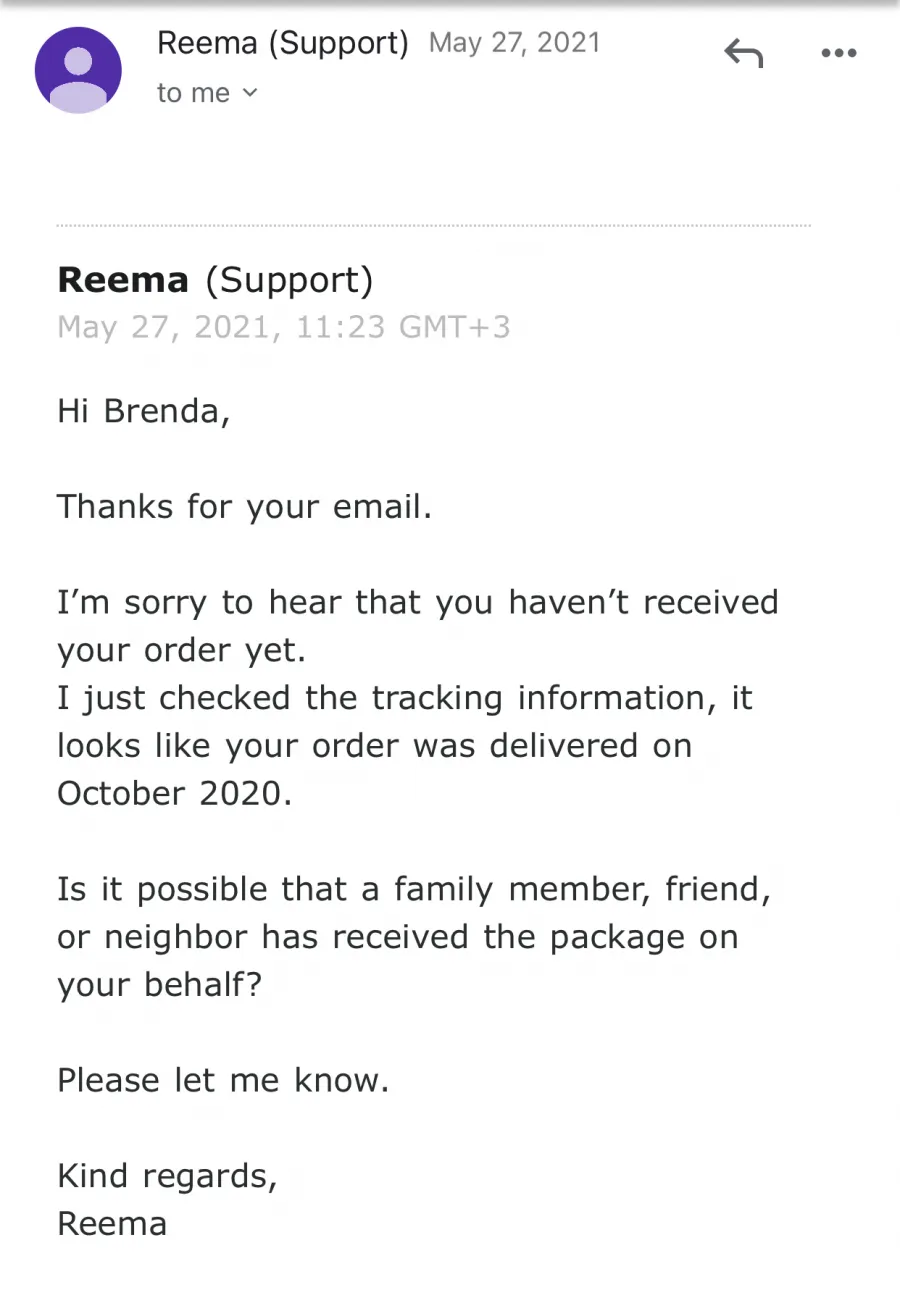Tap the bold "Reema" name in message body
The width and height of the screenshot is (900, 1311).
pyautogui.click(x=123, y=280)
